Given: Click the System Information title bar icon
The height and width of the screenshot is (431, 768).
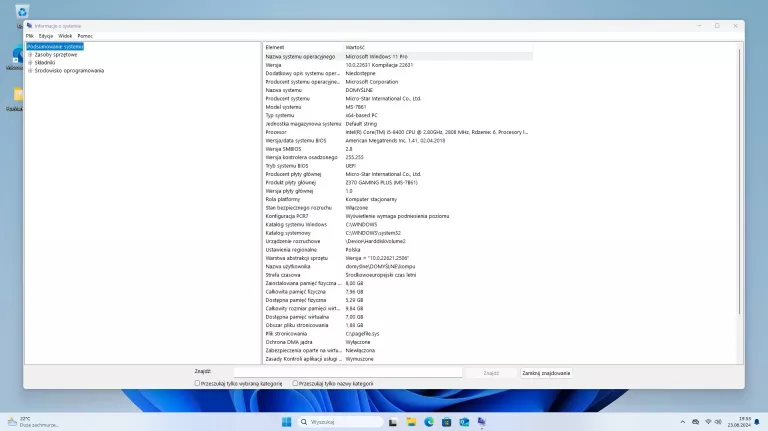Looking at the screenshot, I should [x=29, y=25].
